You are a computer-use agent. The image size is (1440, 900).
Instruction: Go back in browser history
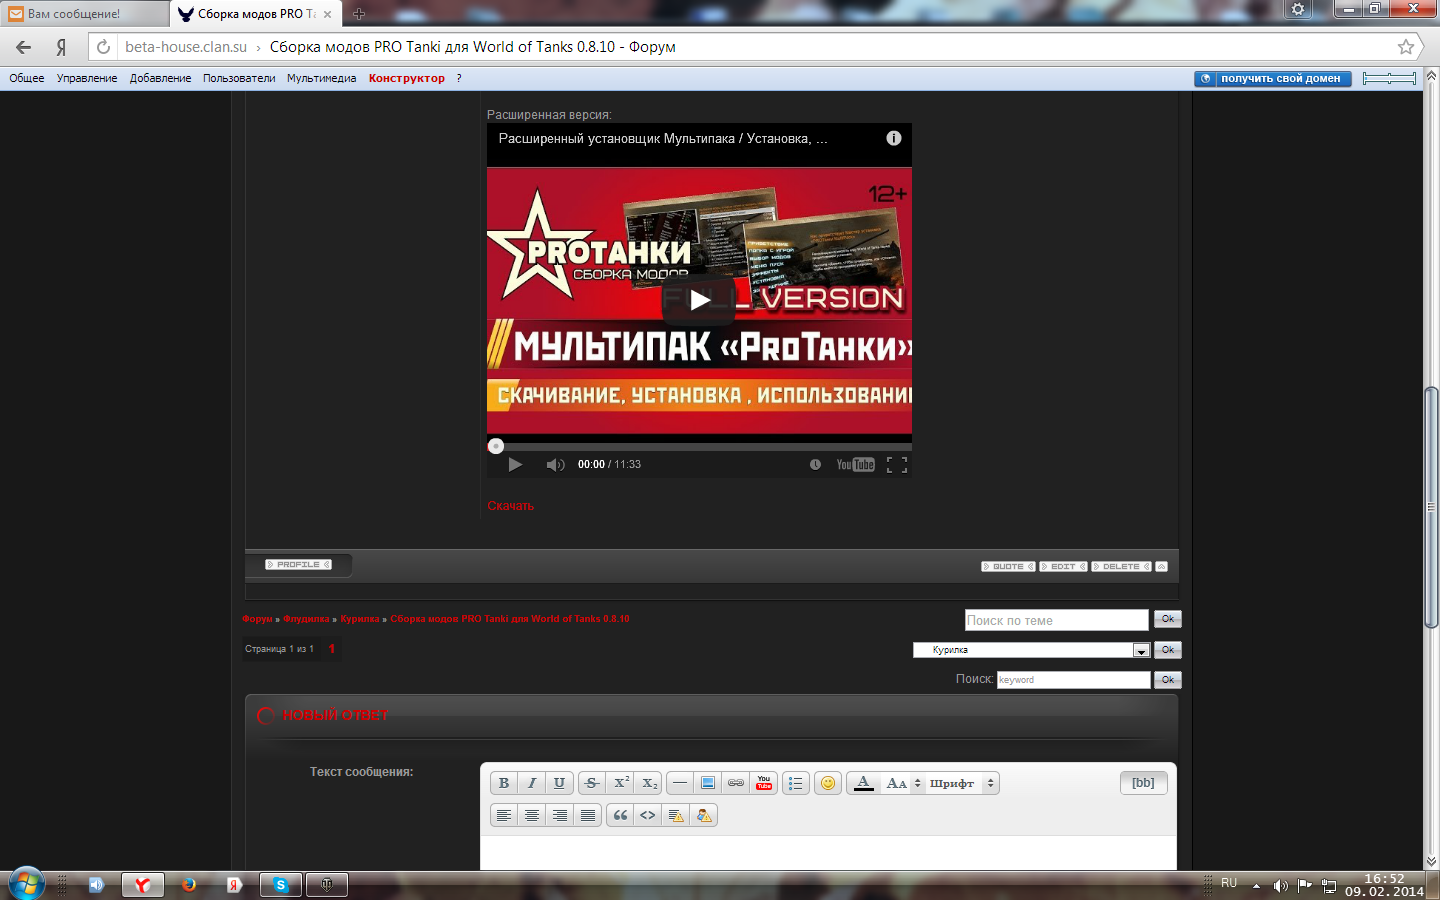pos(24,47)
